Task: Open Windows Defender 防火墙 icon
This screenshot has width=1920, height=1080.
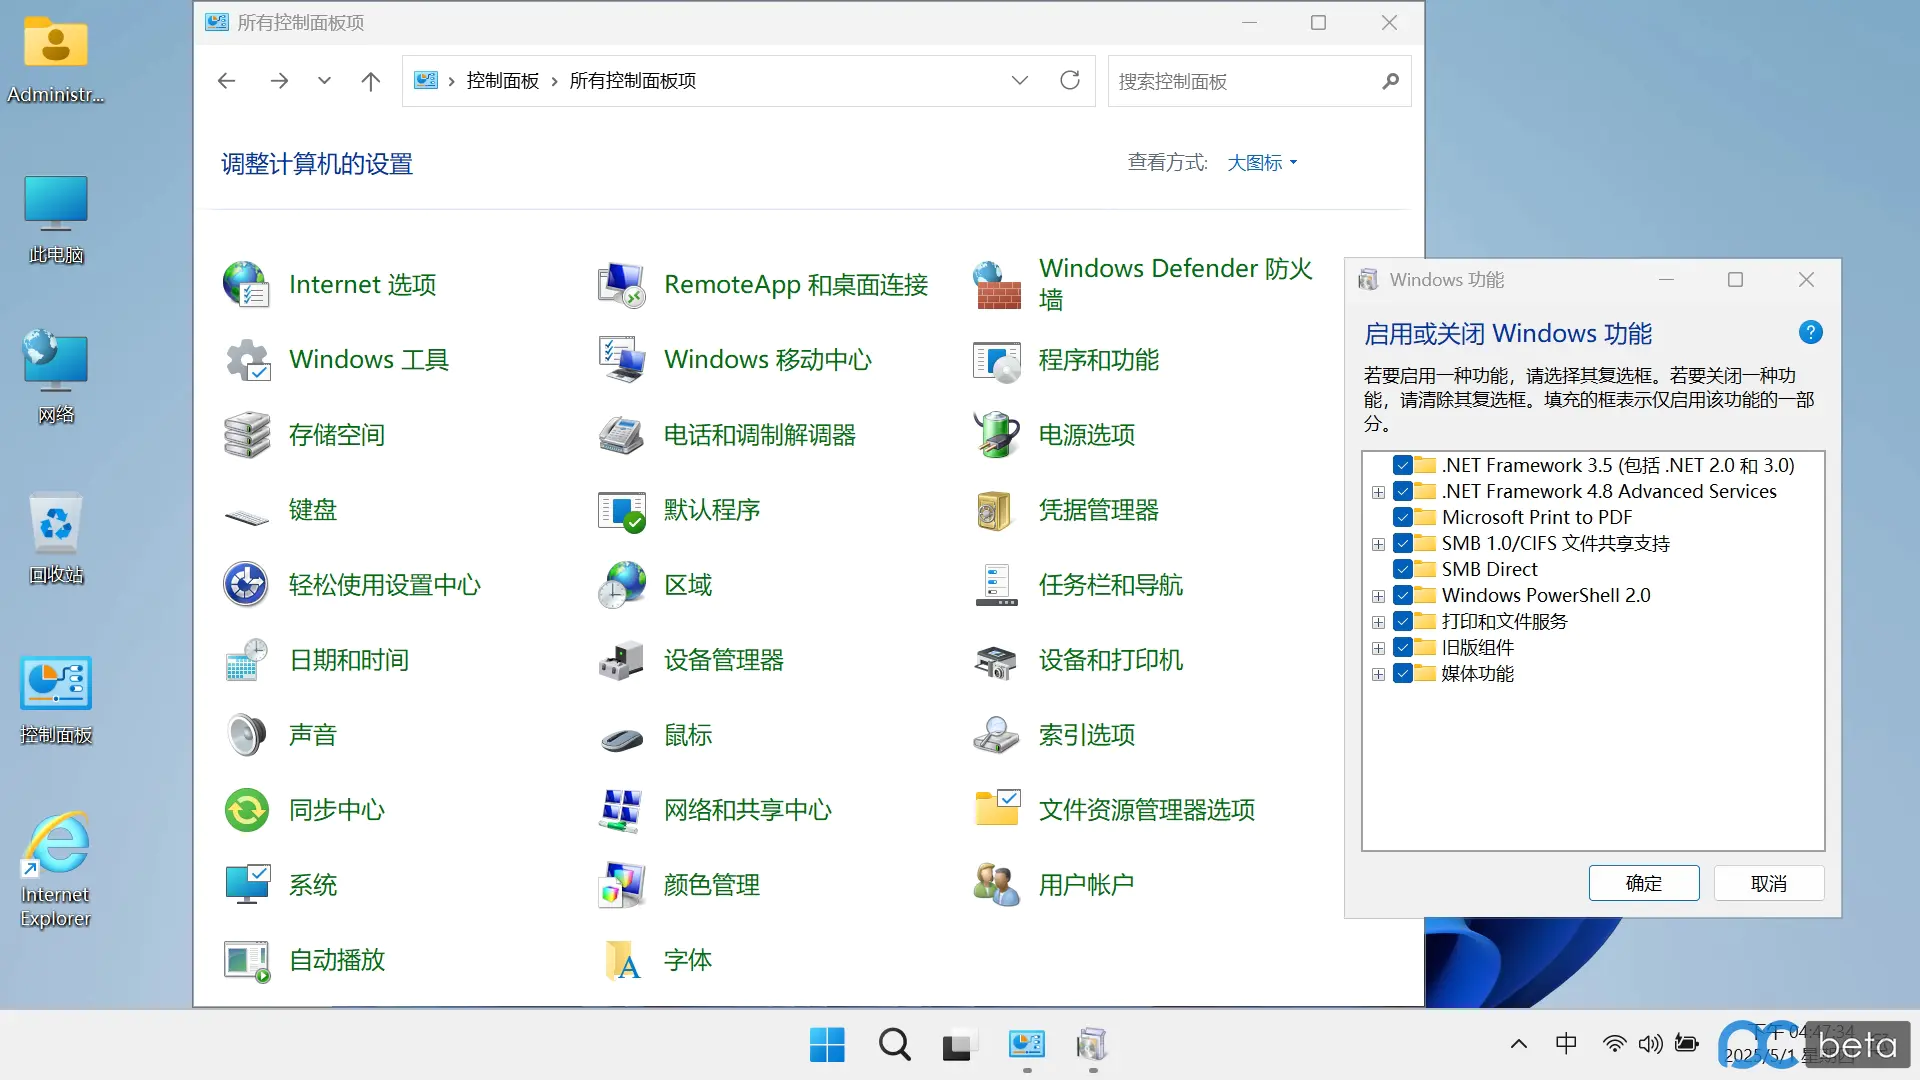Action: [x=996, y=285]
